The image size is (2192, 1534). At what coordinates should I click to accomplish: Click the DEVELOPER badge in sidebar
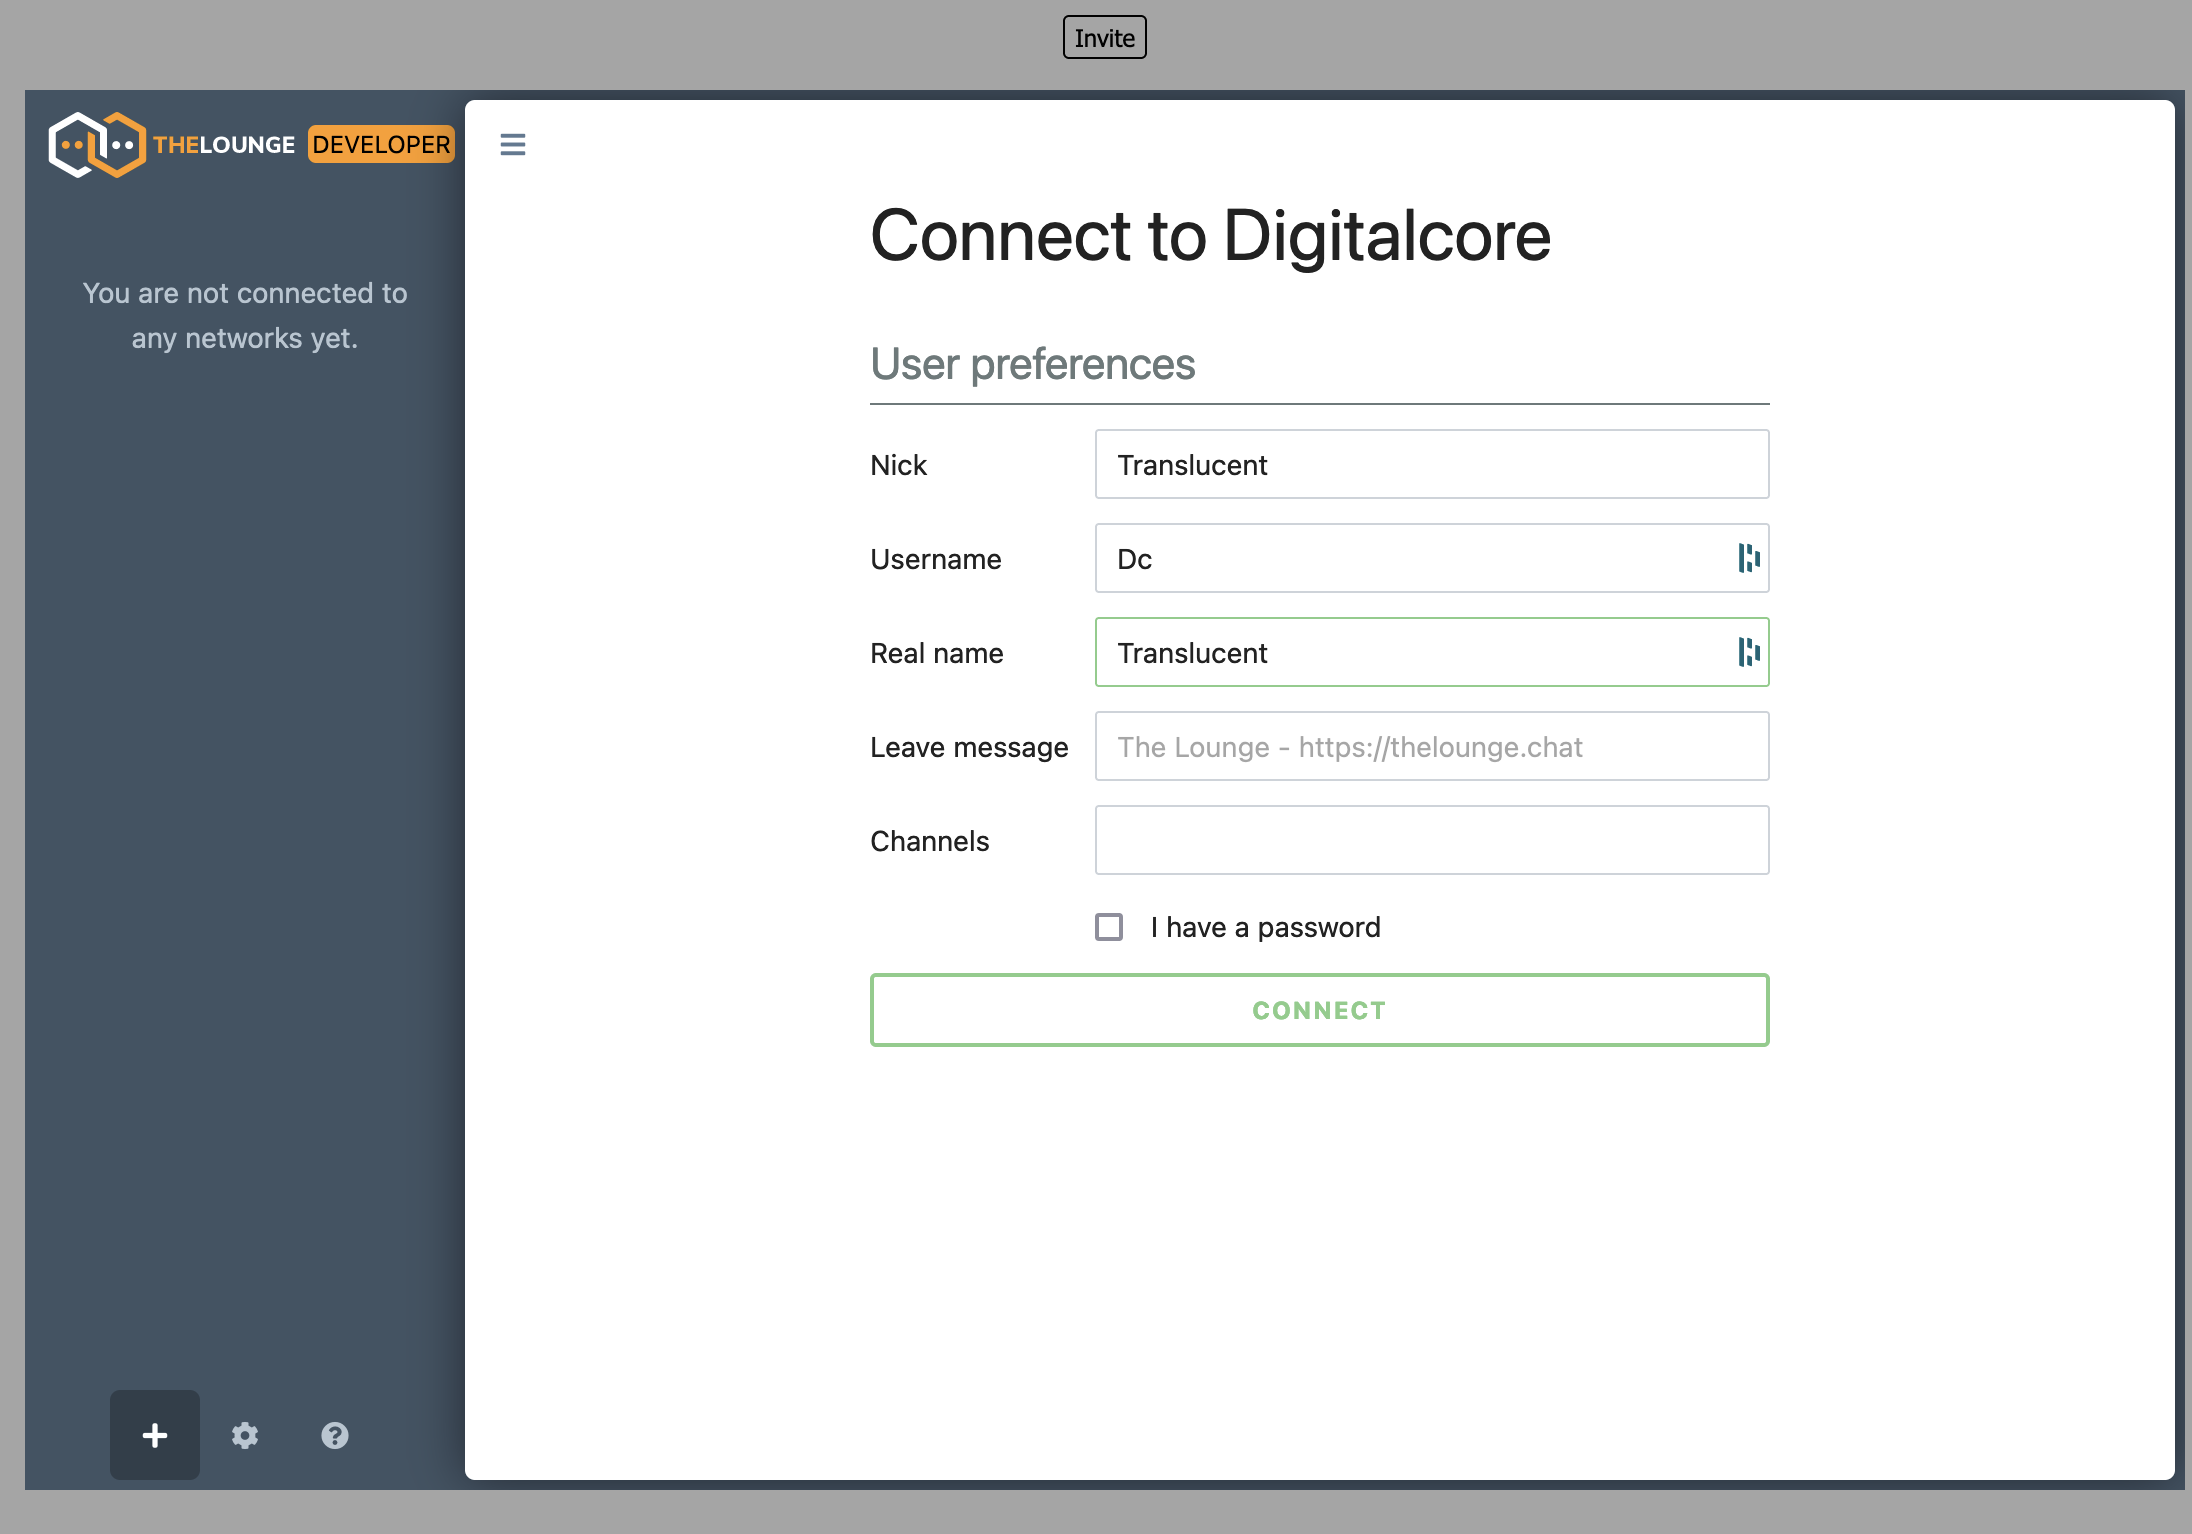point(381,145)
